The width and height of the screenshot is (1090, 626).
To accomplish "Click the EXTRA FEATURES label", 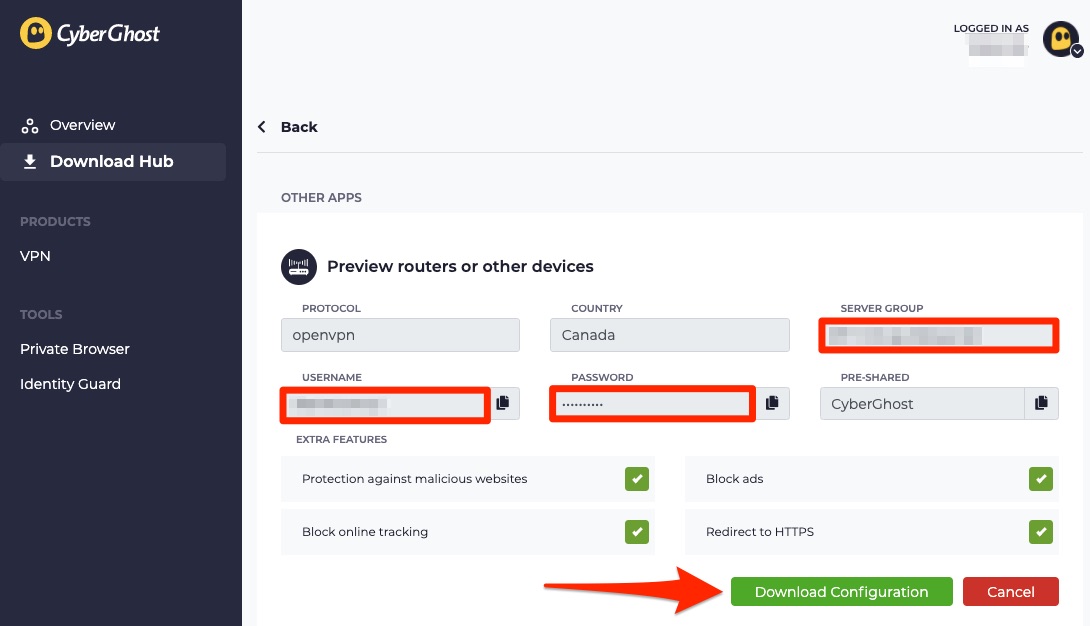I will [341, 439].
